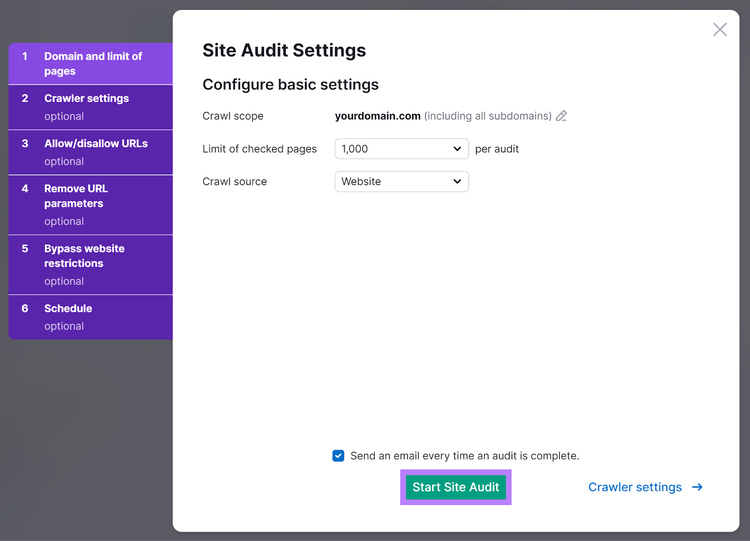The width and height of the screenshot is (750, 541).
Task: Toggle email notification checkbox for completed audits
Action: click(338, 456)
